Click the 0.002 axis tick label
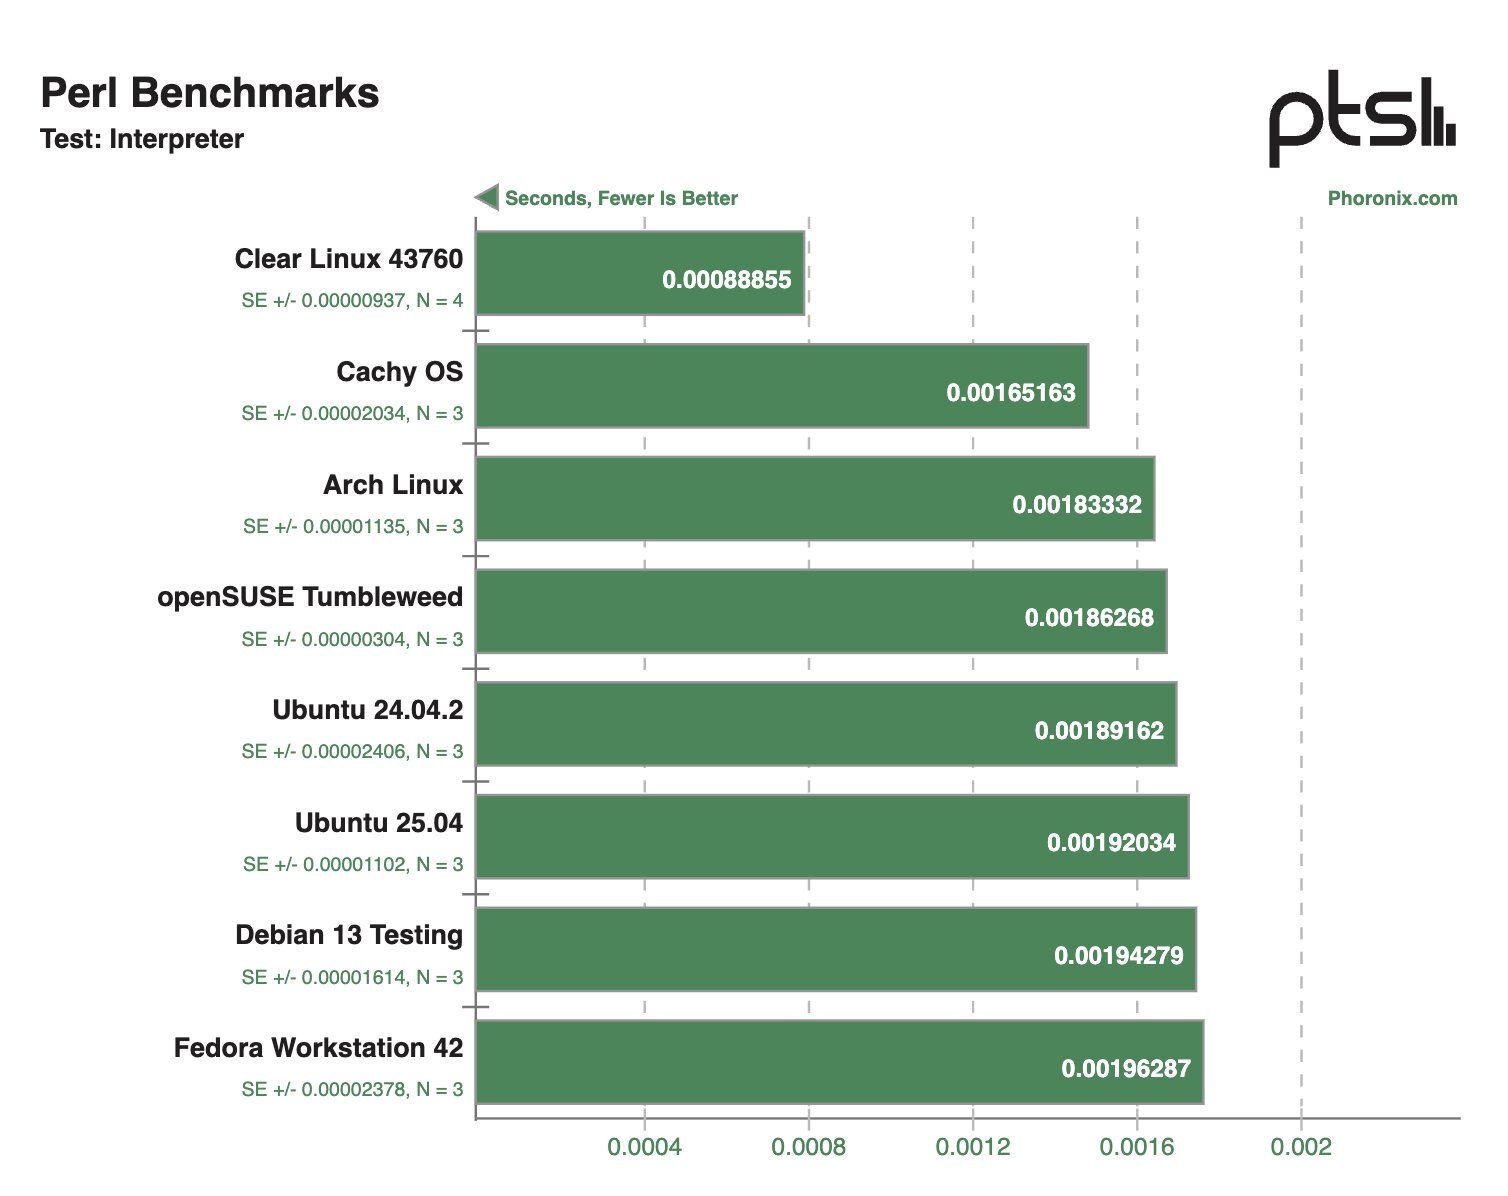Viewport: 1508px width, 1196px height. click(x=1301, y=1147)
